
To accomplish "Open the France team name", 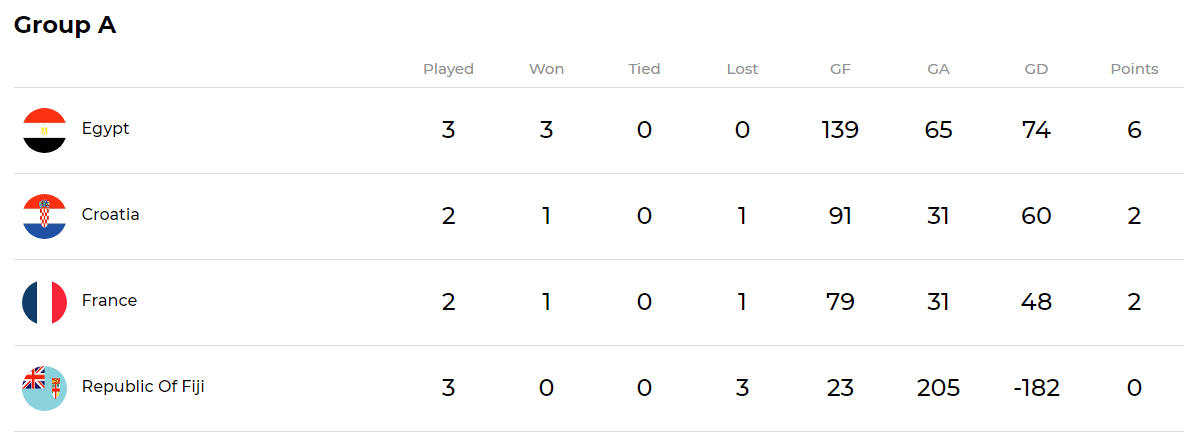I will 109,300.
